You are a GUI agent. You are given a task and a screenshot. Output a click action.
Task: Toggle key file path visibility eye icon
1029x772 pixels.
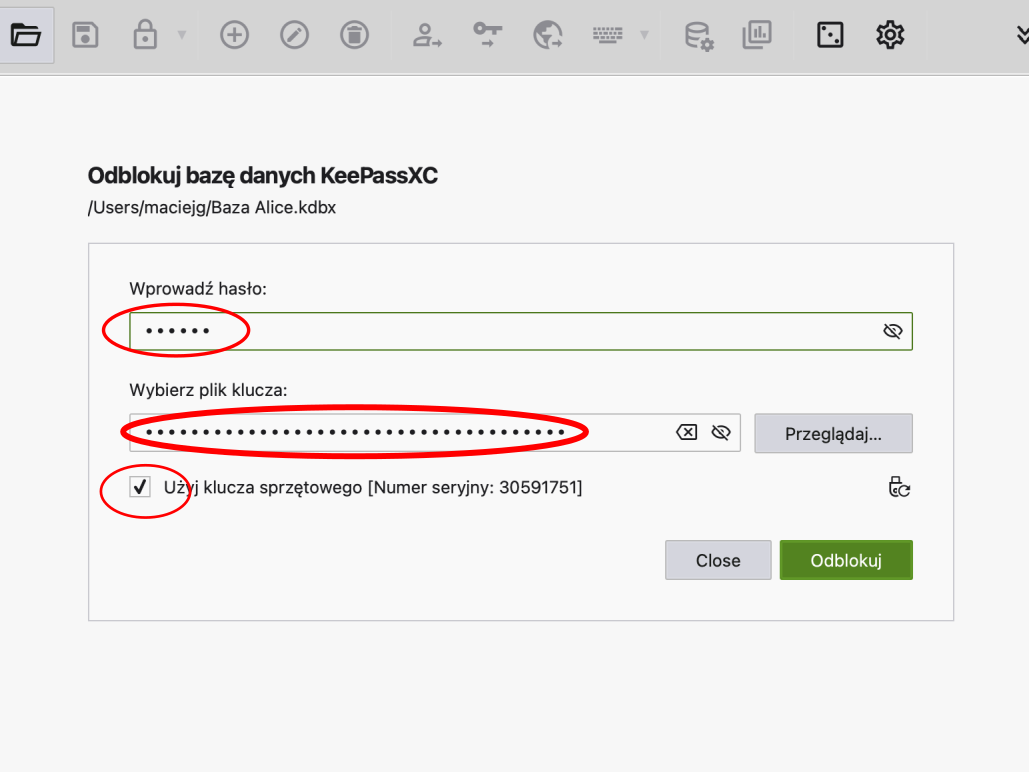click(x=720, y=432)
